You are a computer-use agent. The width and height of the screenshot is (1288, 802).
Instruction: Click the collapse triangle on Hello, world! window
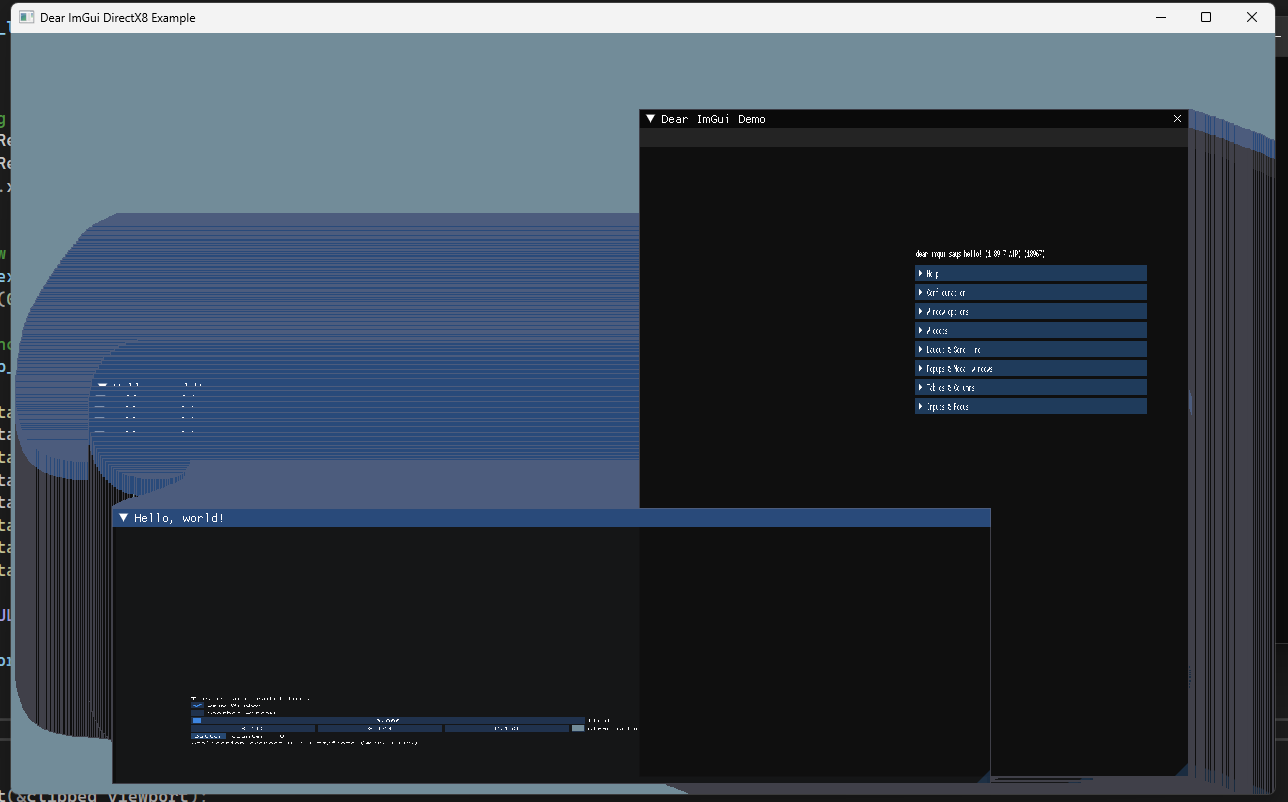pyautogui.click(x=124, y=517)
